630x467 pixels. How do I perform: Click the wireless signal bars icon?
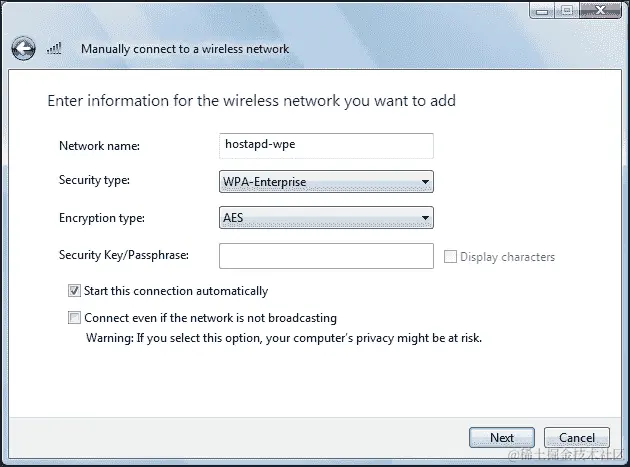54,49
